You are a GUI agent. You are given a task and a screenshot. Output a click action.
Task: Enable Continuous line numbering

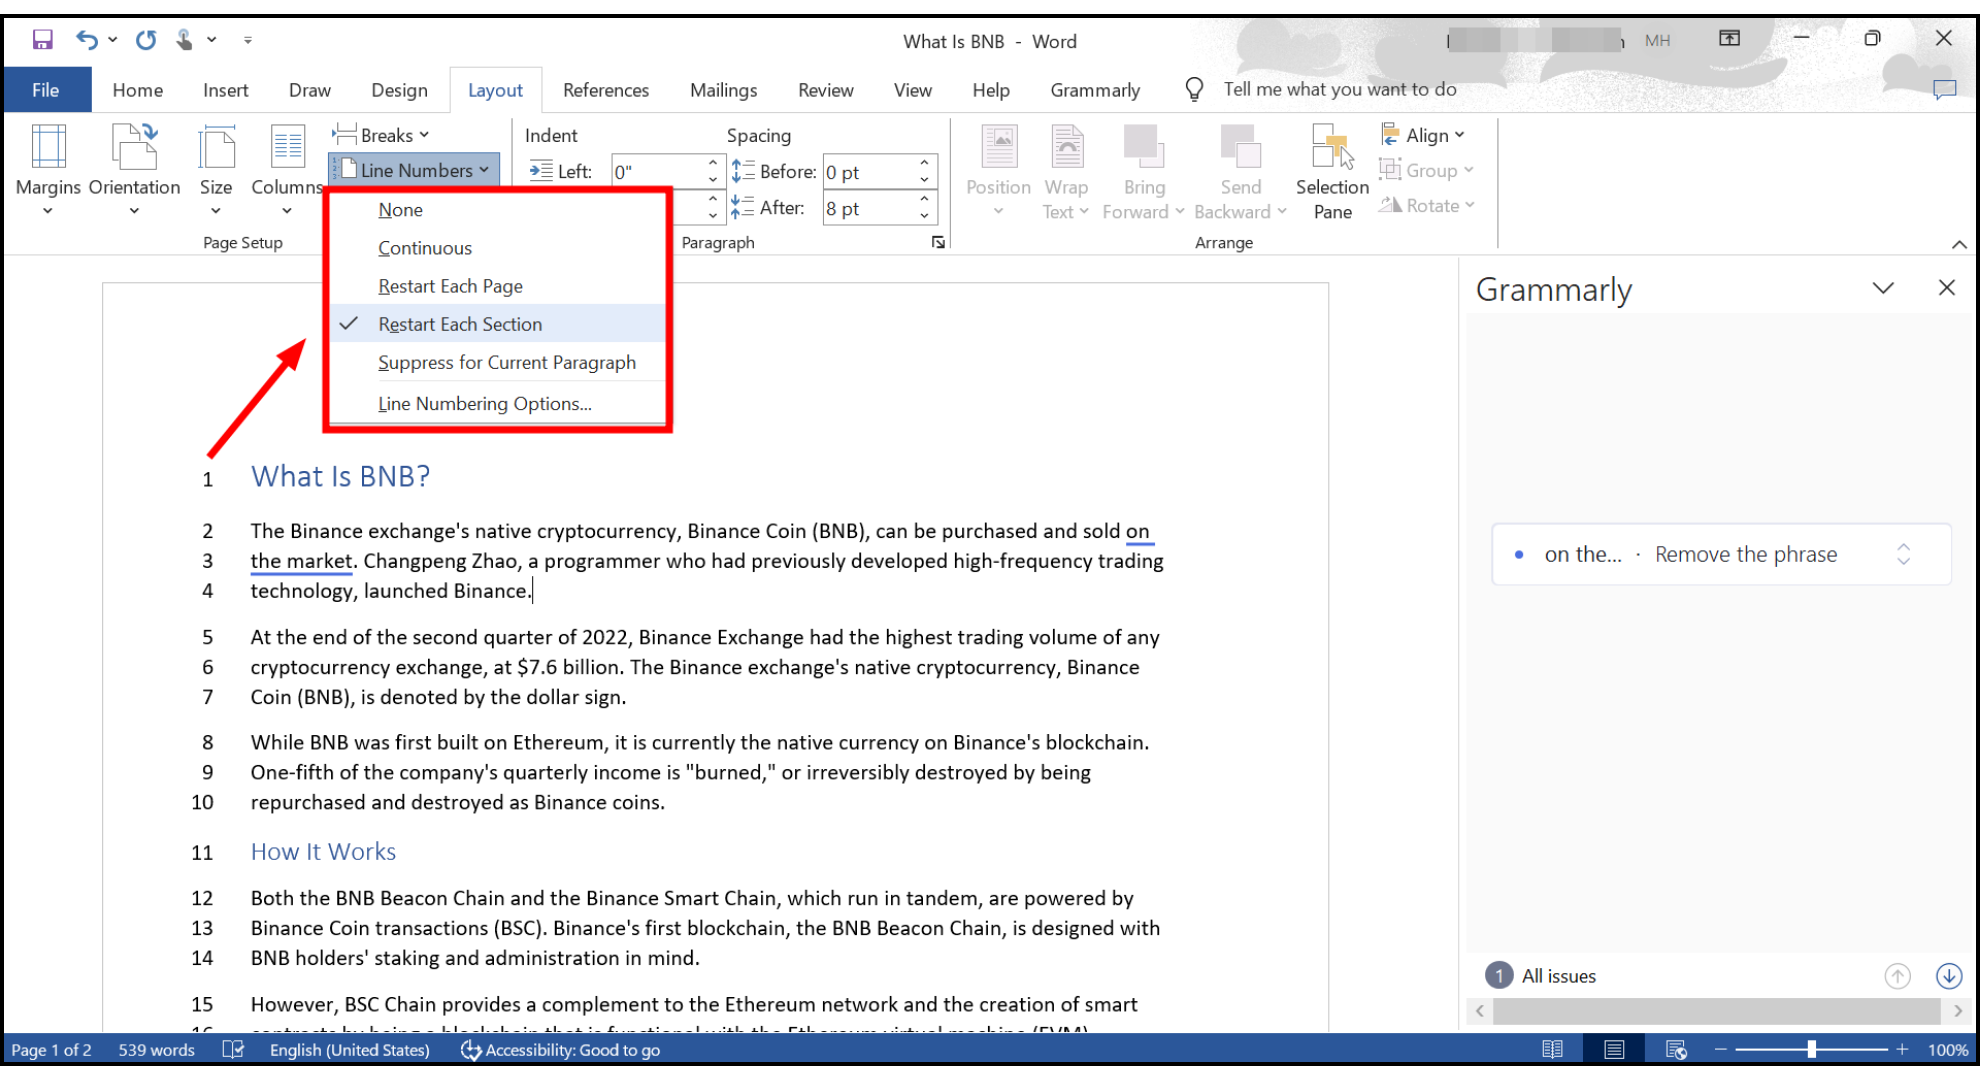(425, 247)
